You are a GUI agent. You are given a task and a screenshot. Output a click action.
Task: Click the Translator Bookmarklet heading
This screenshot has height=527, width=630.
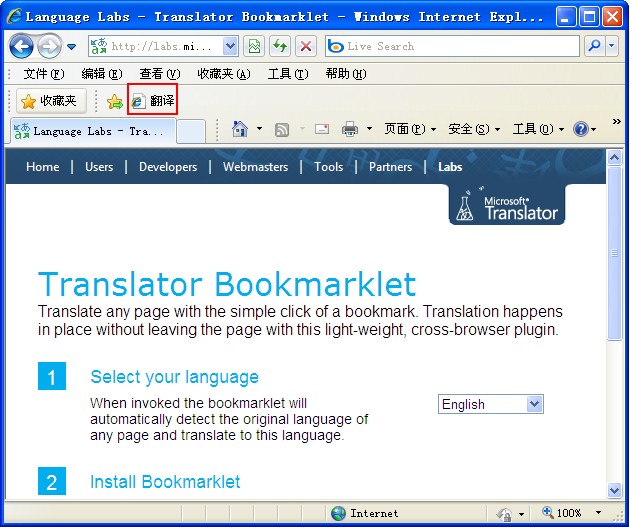pyautogui.click(x=227, y=284)
